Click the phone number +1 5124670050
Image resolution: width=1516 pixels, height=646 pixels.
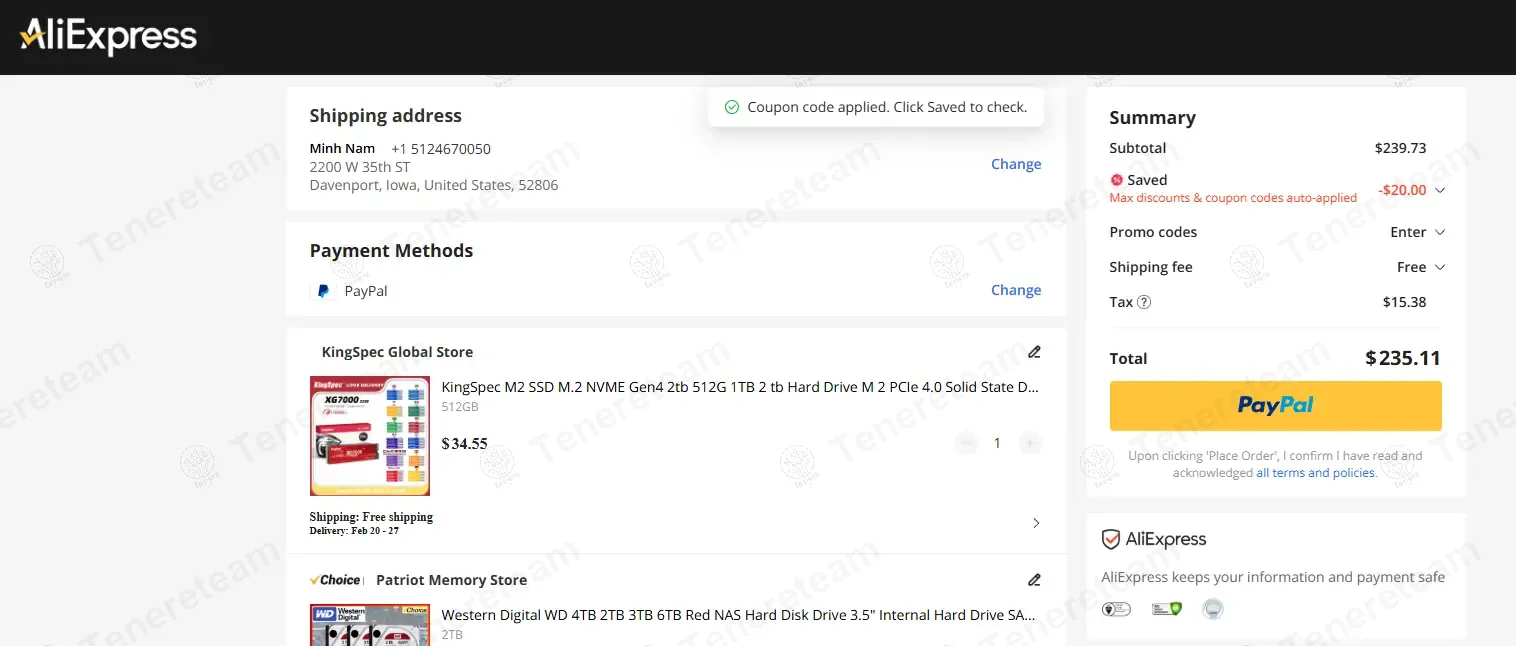tap(441, 149)
